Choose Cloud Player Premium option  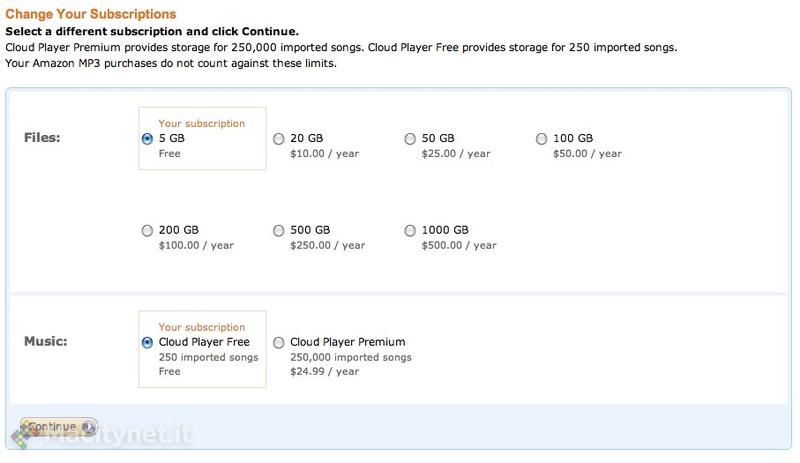[x=279, y=342]
